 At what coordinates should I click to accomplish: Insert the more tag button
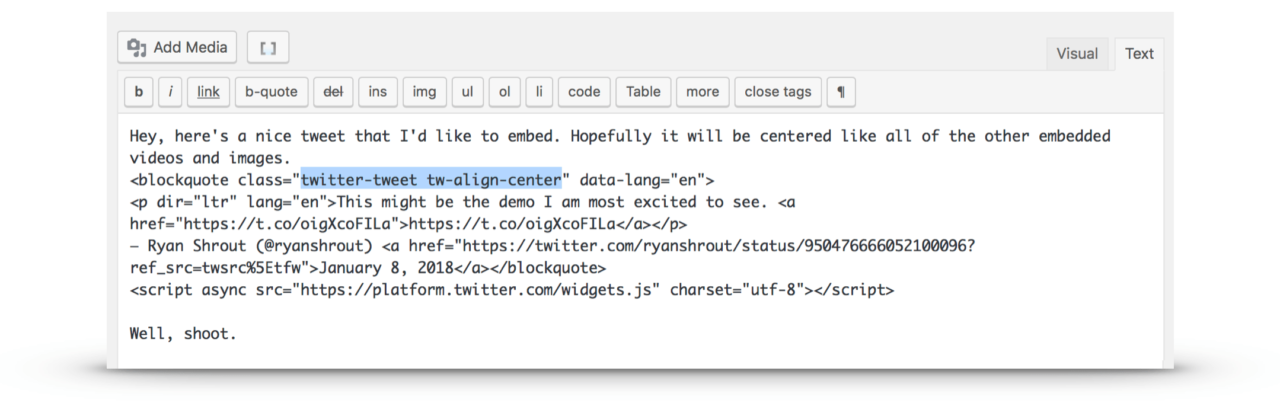pyautogui.click(x=702, y=92)
